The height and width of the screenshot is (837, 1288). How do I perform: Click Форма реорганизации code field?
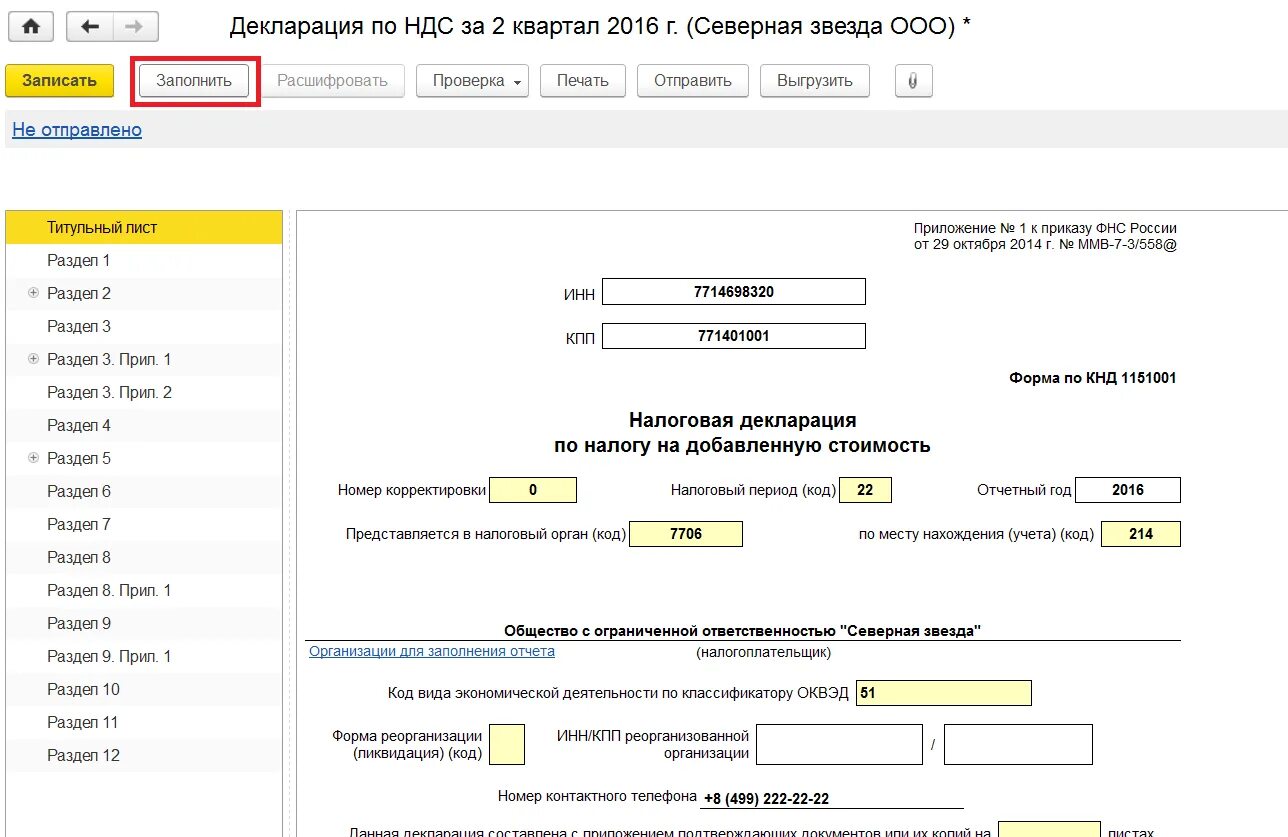point(507,744)
